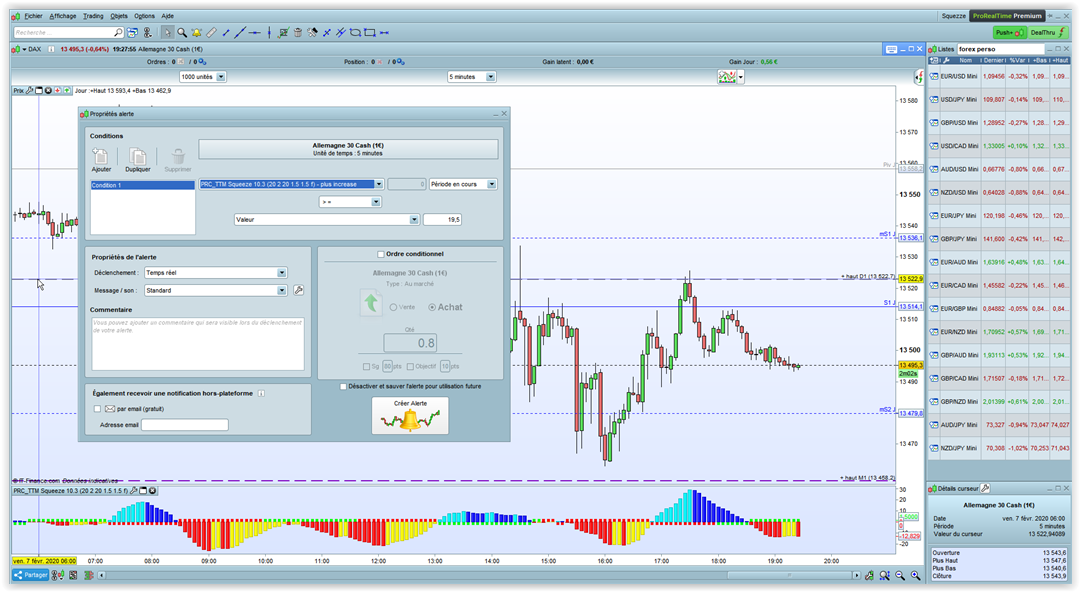Click scrollbar left arrow under chart
This screenshot has height=592, width=1080.
click(x=101, y=575)
